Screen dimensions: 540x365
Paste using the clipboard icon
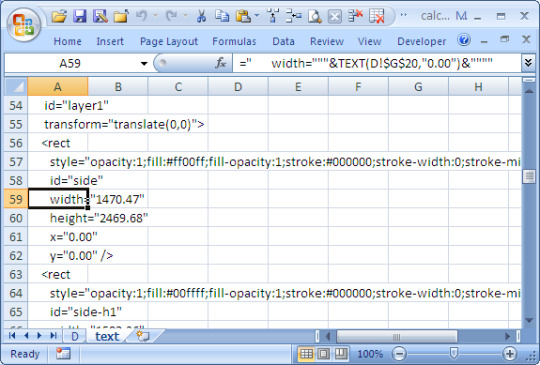[243, 16]
